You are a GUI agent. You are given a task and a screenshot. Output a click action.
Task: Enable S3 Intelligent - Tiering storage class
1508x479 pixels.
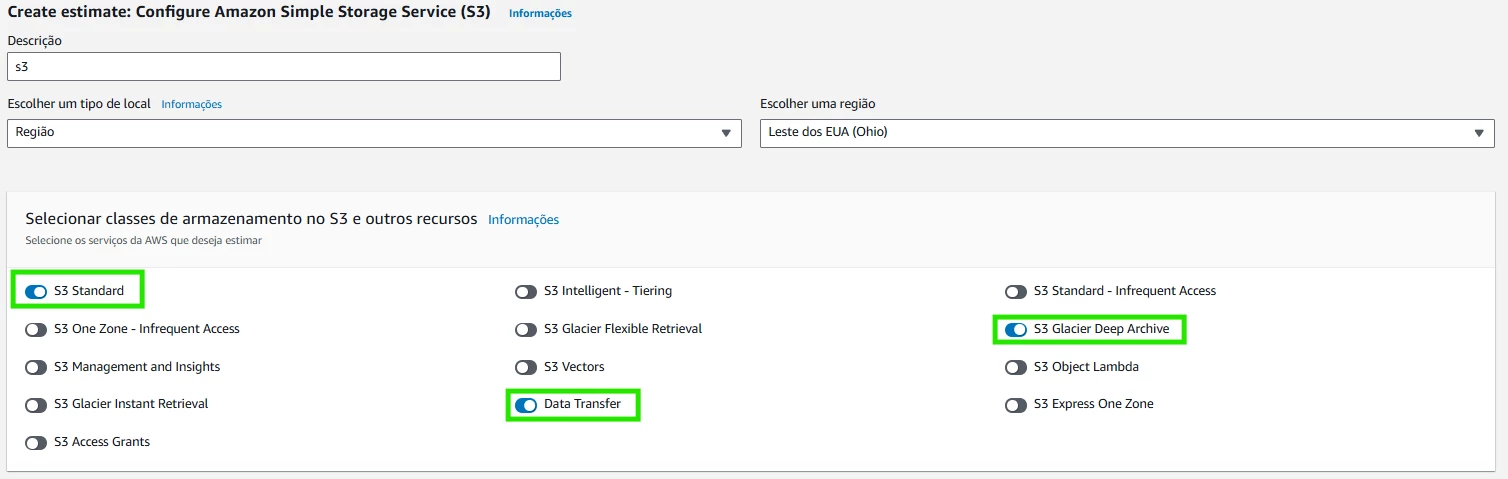click(x=526, y=292)
